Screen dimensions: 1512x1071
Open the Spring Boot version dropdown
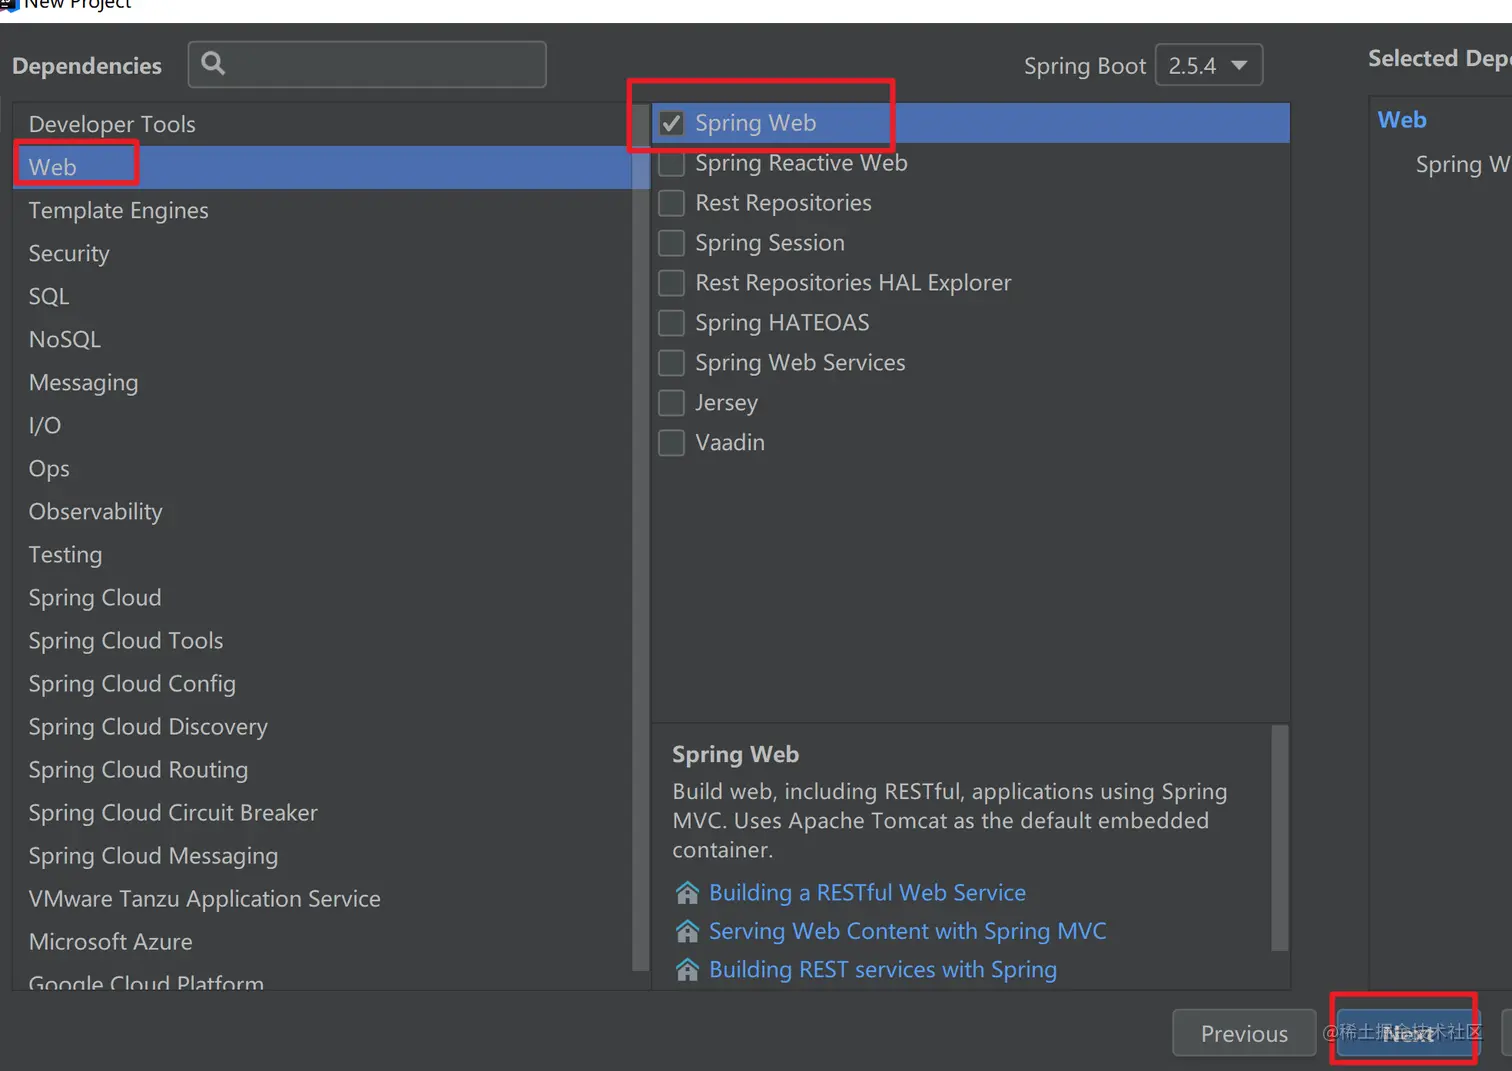pyautogui.click(x=1208, y=65)
